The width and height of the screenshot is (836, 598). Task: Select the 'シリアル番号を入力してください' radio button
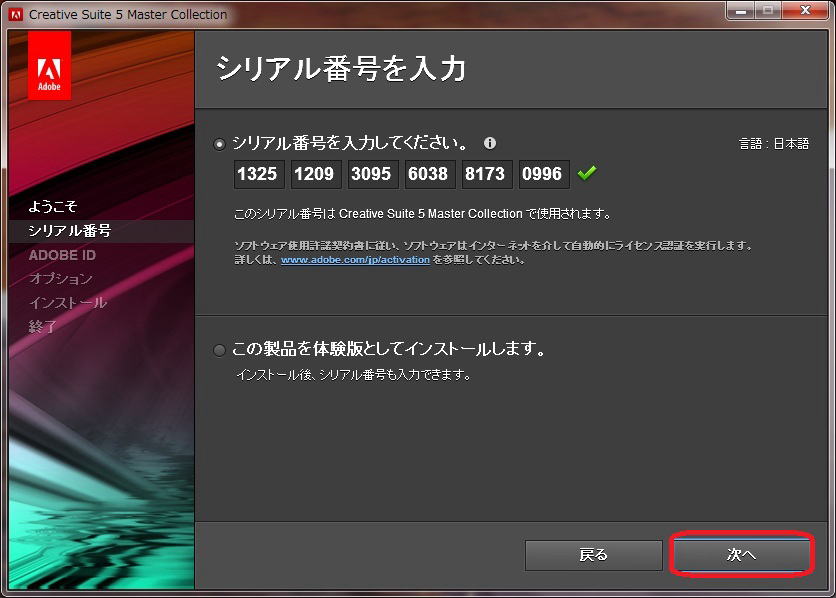219,144
